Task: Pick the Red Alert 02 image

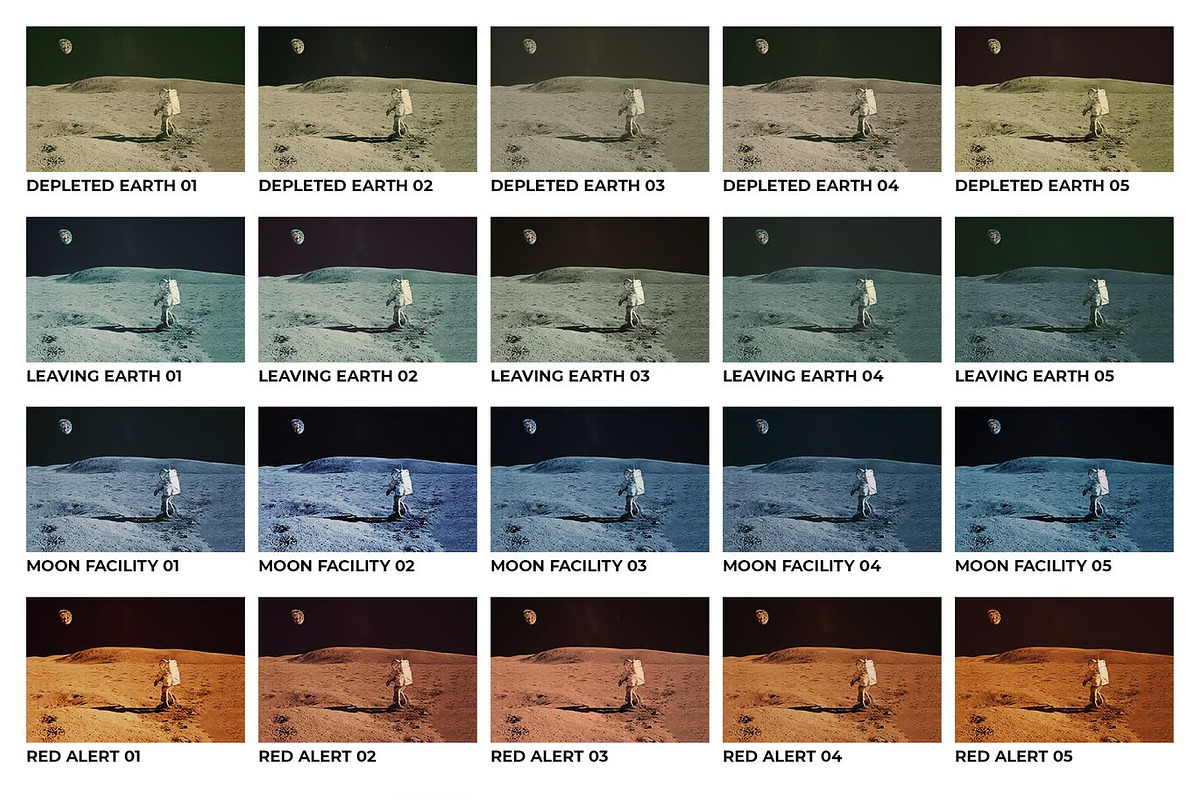Action: coord(368,669)
